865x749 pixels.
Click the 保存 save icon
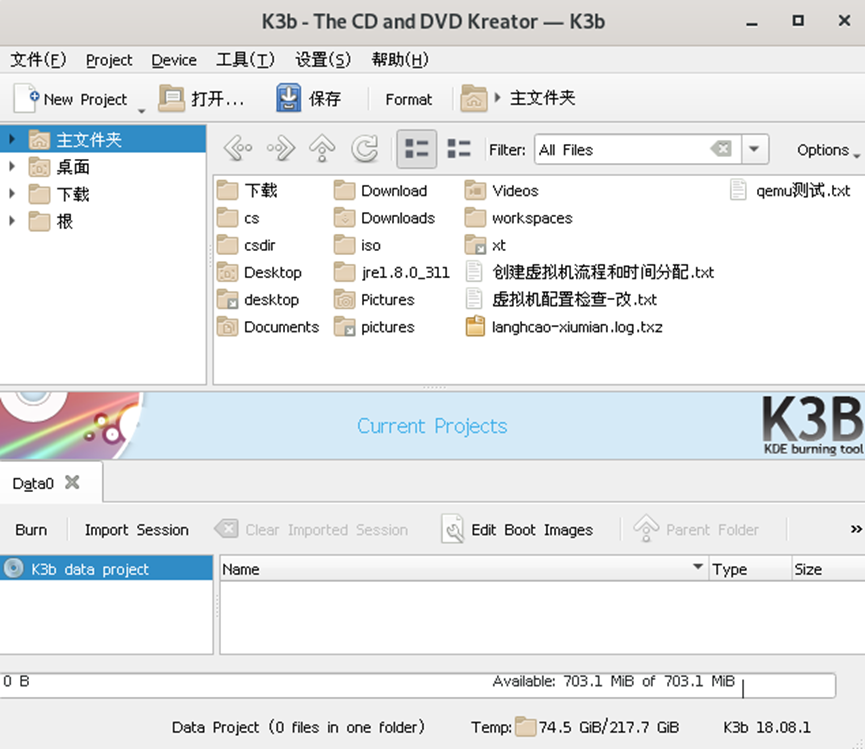pyautogui.click(x=289, y=99)
